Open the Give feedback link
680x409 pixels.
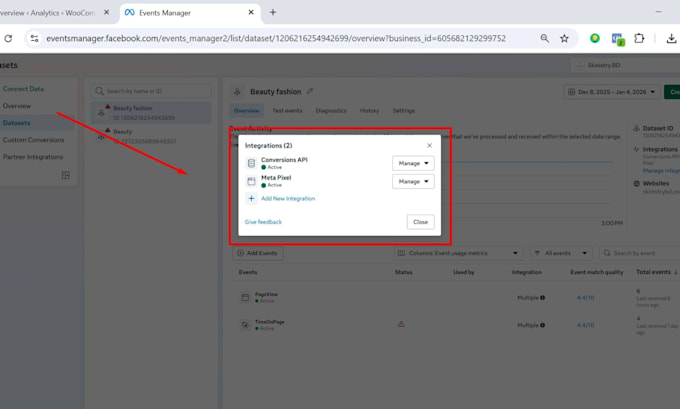click(263, 222)
